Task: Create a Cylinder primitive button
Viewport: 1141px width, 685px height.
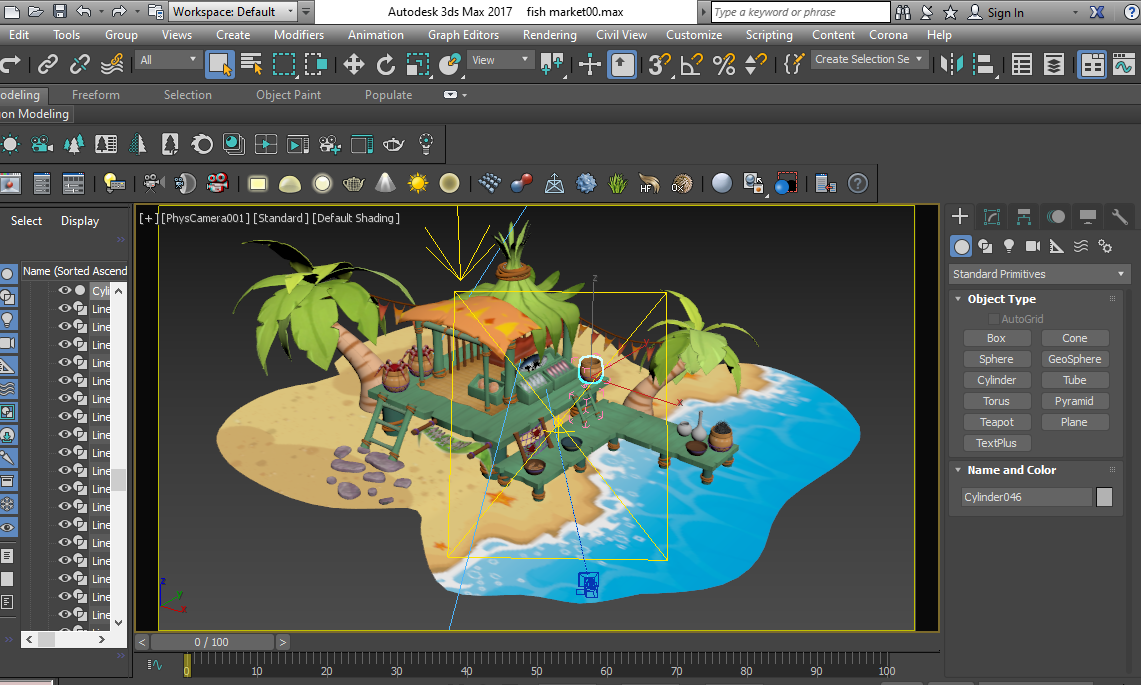Action: click(x=996, y=380)
